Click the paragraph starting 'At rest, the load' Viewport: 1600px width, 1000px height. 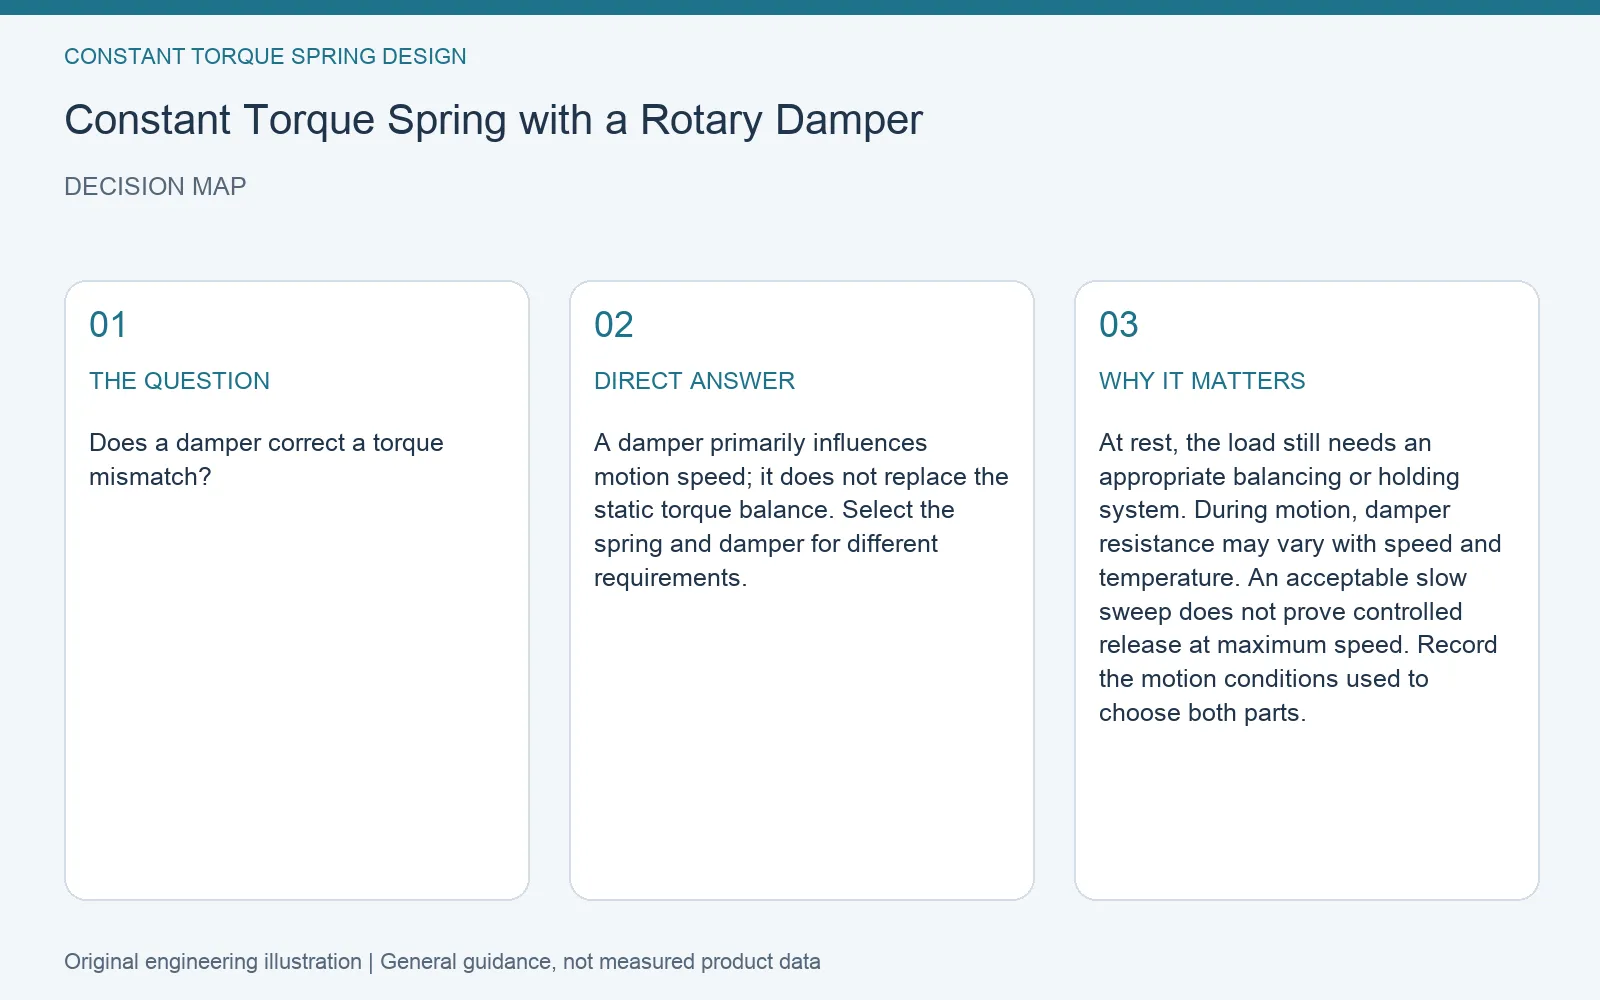tap(1300, 578)
